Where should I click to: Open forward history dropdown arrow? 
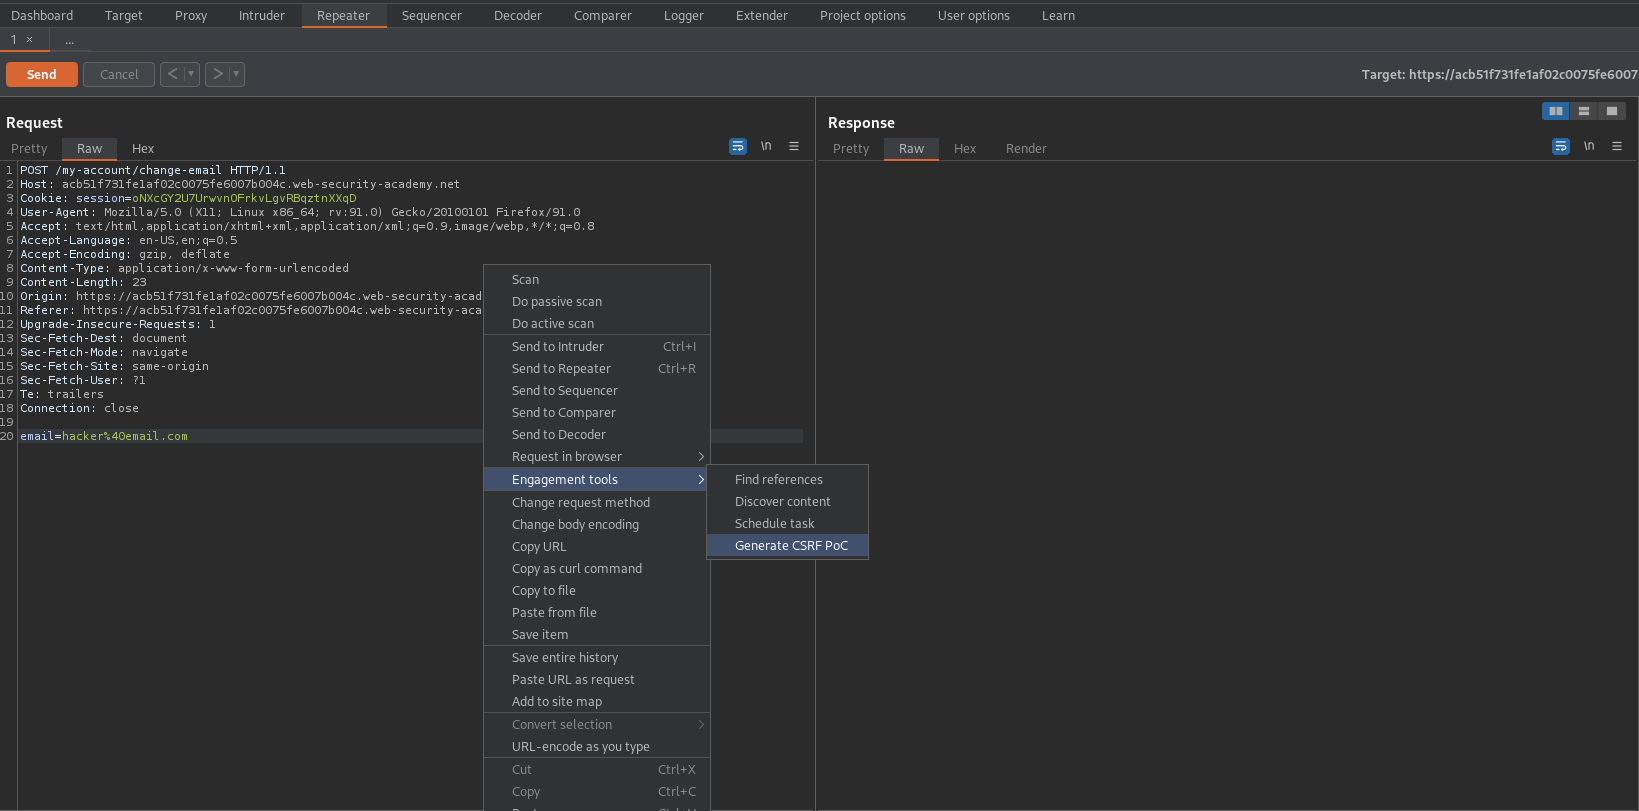237,74
